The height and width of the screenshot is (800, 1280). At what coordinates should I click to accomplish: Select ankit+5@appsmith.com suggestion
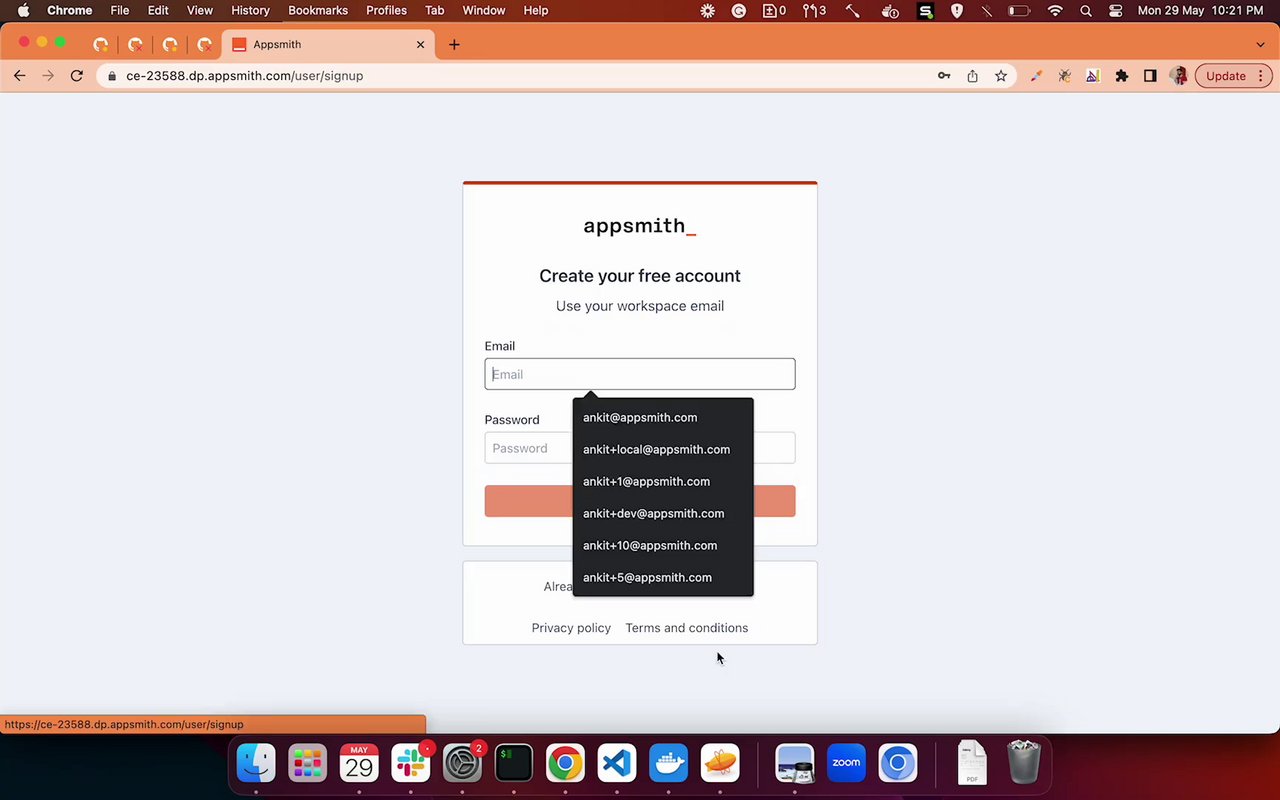663,578
